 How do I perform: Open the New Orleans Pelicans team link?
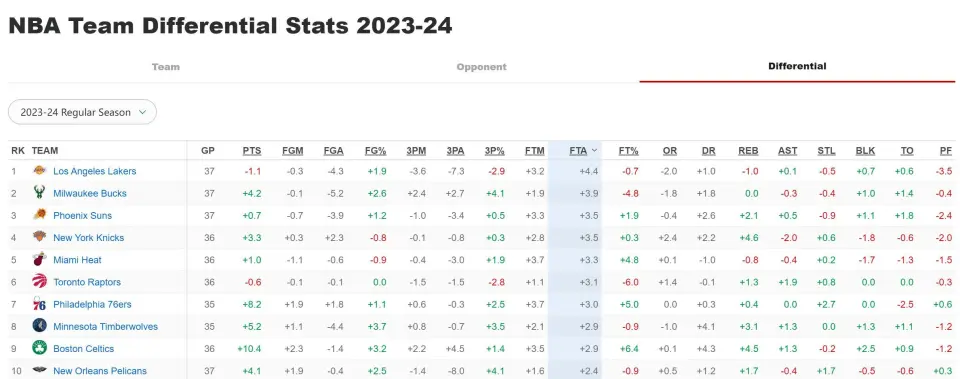click(x=100, y=370)
